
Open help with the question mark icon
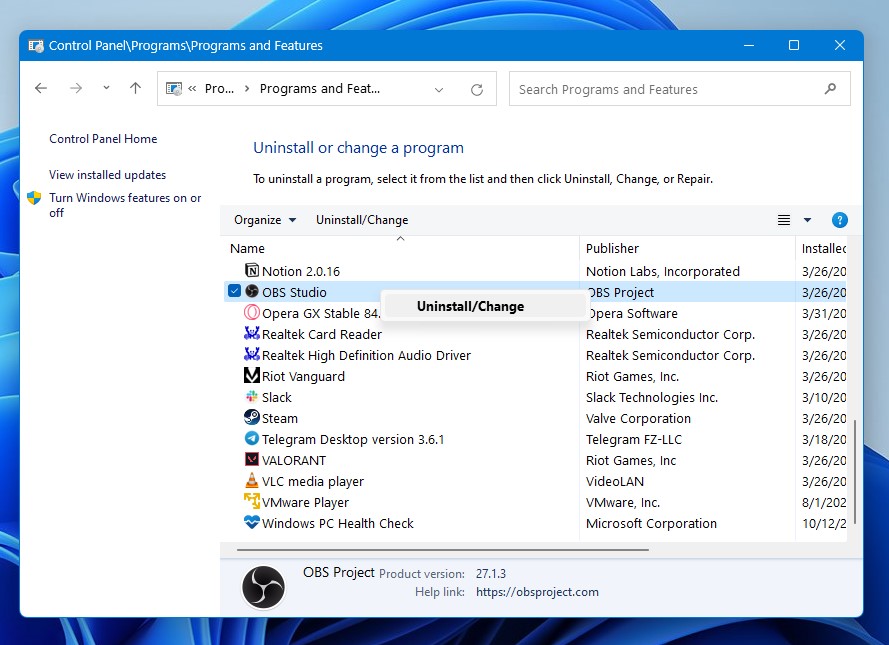click(x=840, y=220)
